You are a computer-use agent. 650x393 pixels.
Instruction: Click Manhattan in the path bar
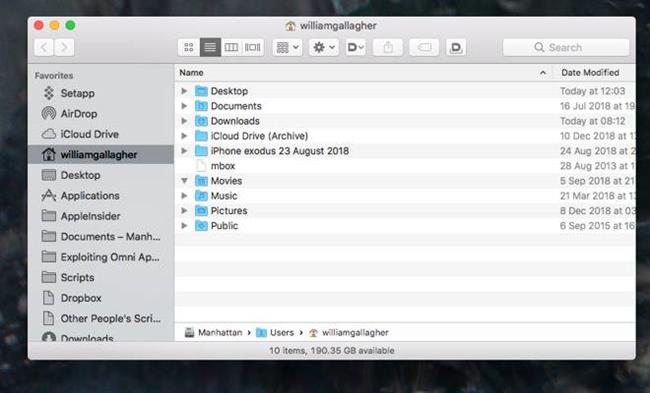(x=213, y=332)
